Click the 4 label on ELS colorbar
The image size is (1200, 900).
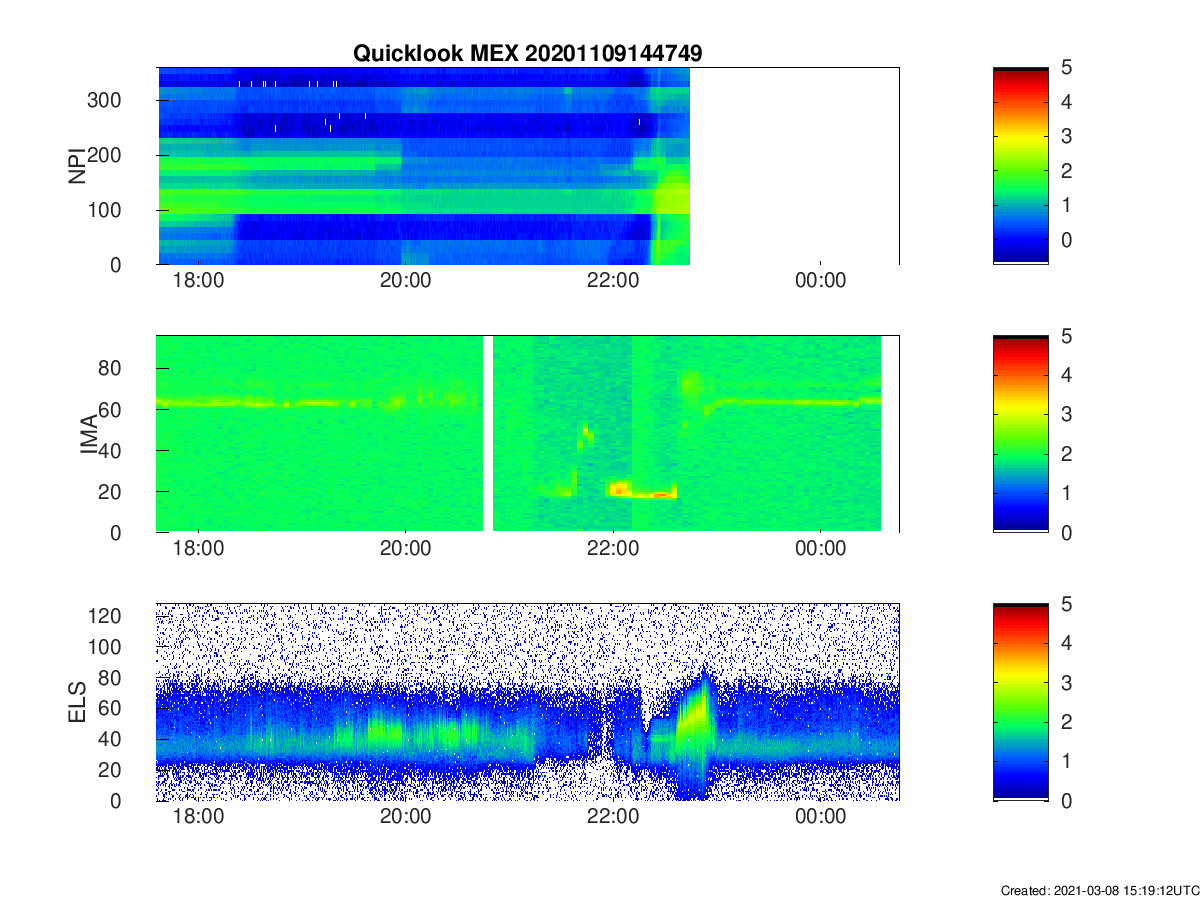click(1066, 643)
